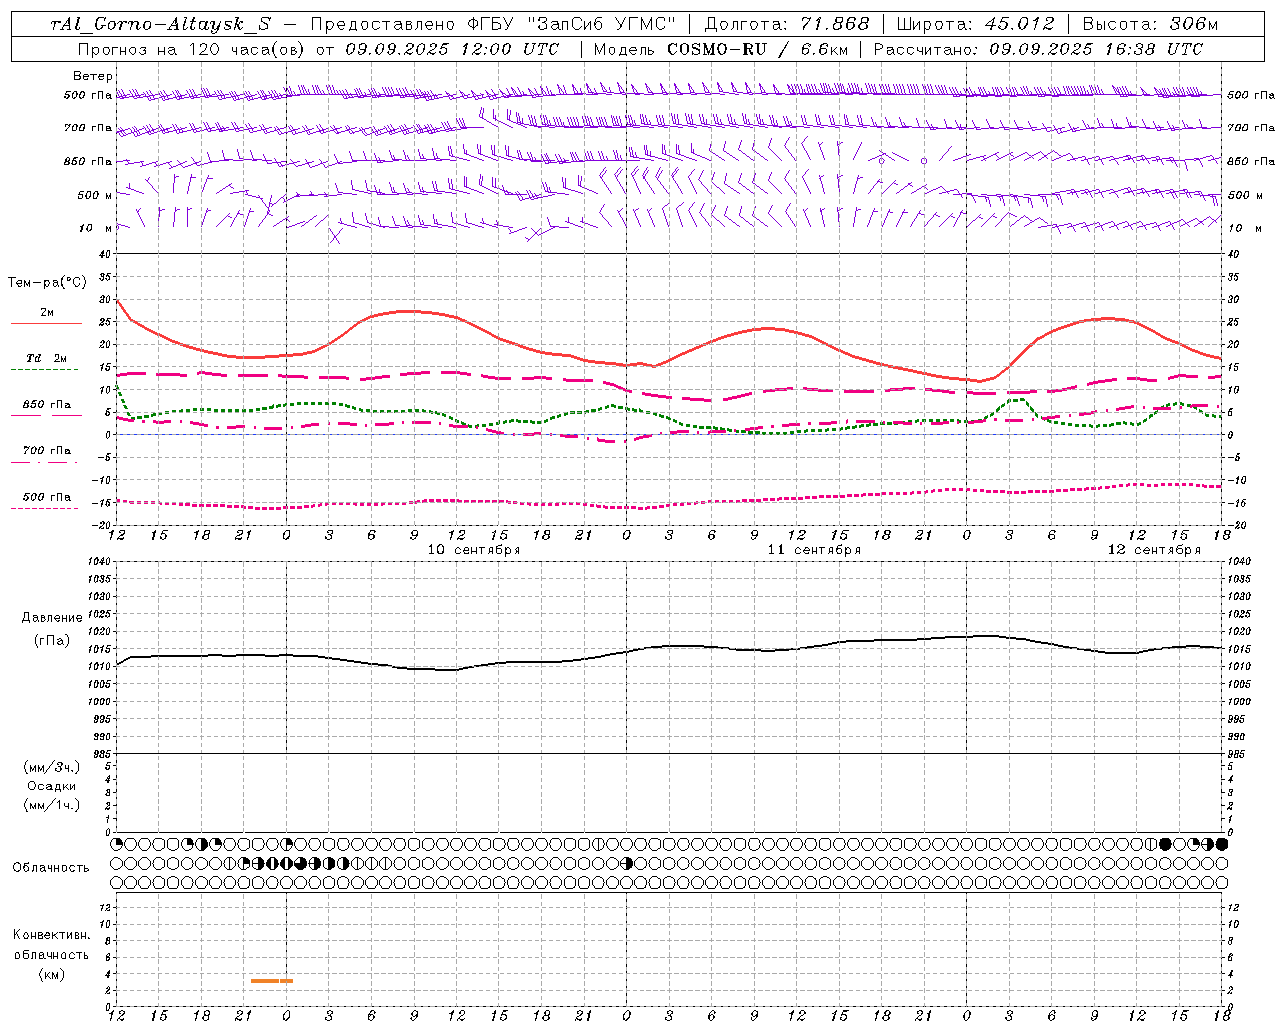Select the Модель COSMO-RU / 6.6км label
The height and width of the screenshot is (1024, 1280).
[x=720, y=49]
